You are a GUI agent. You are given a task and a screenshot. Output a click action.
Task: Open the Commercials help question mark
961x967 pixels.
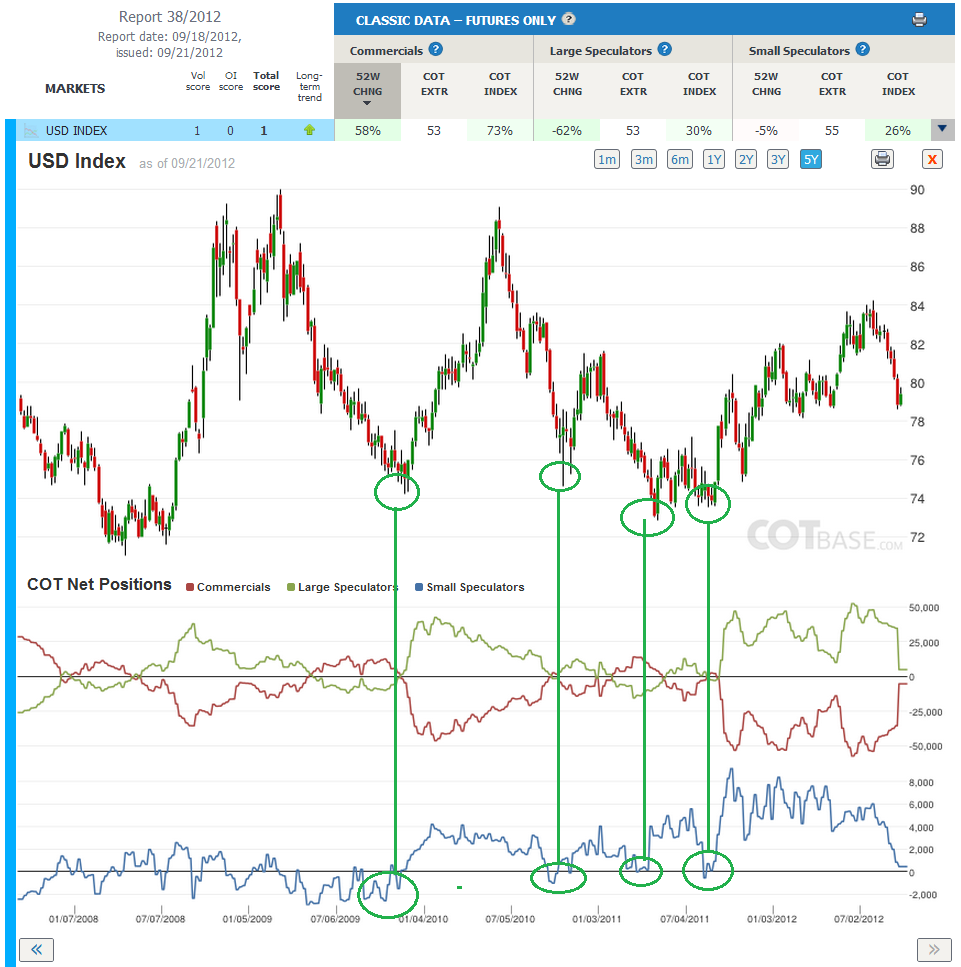click(435, 49)
